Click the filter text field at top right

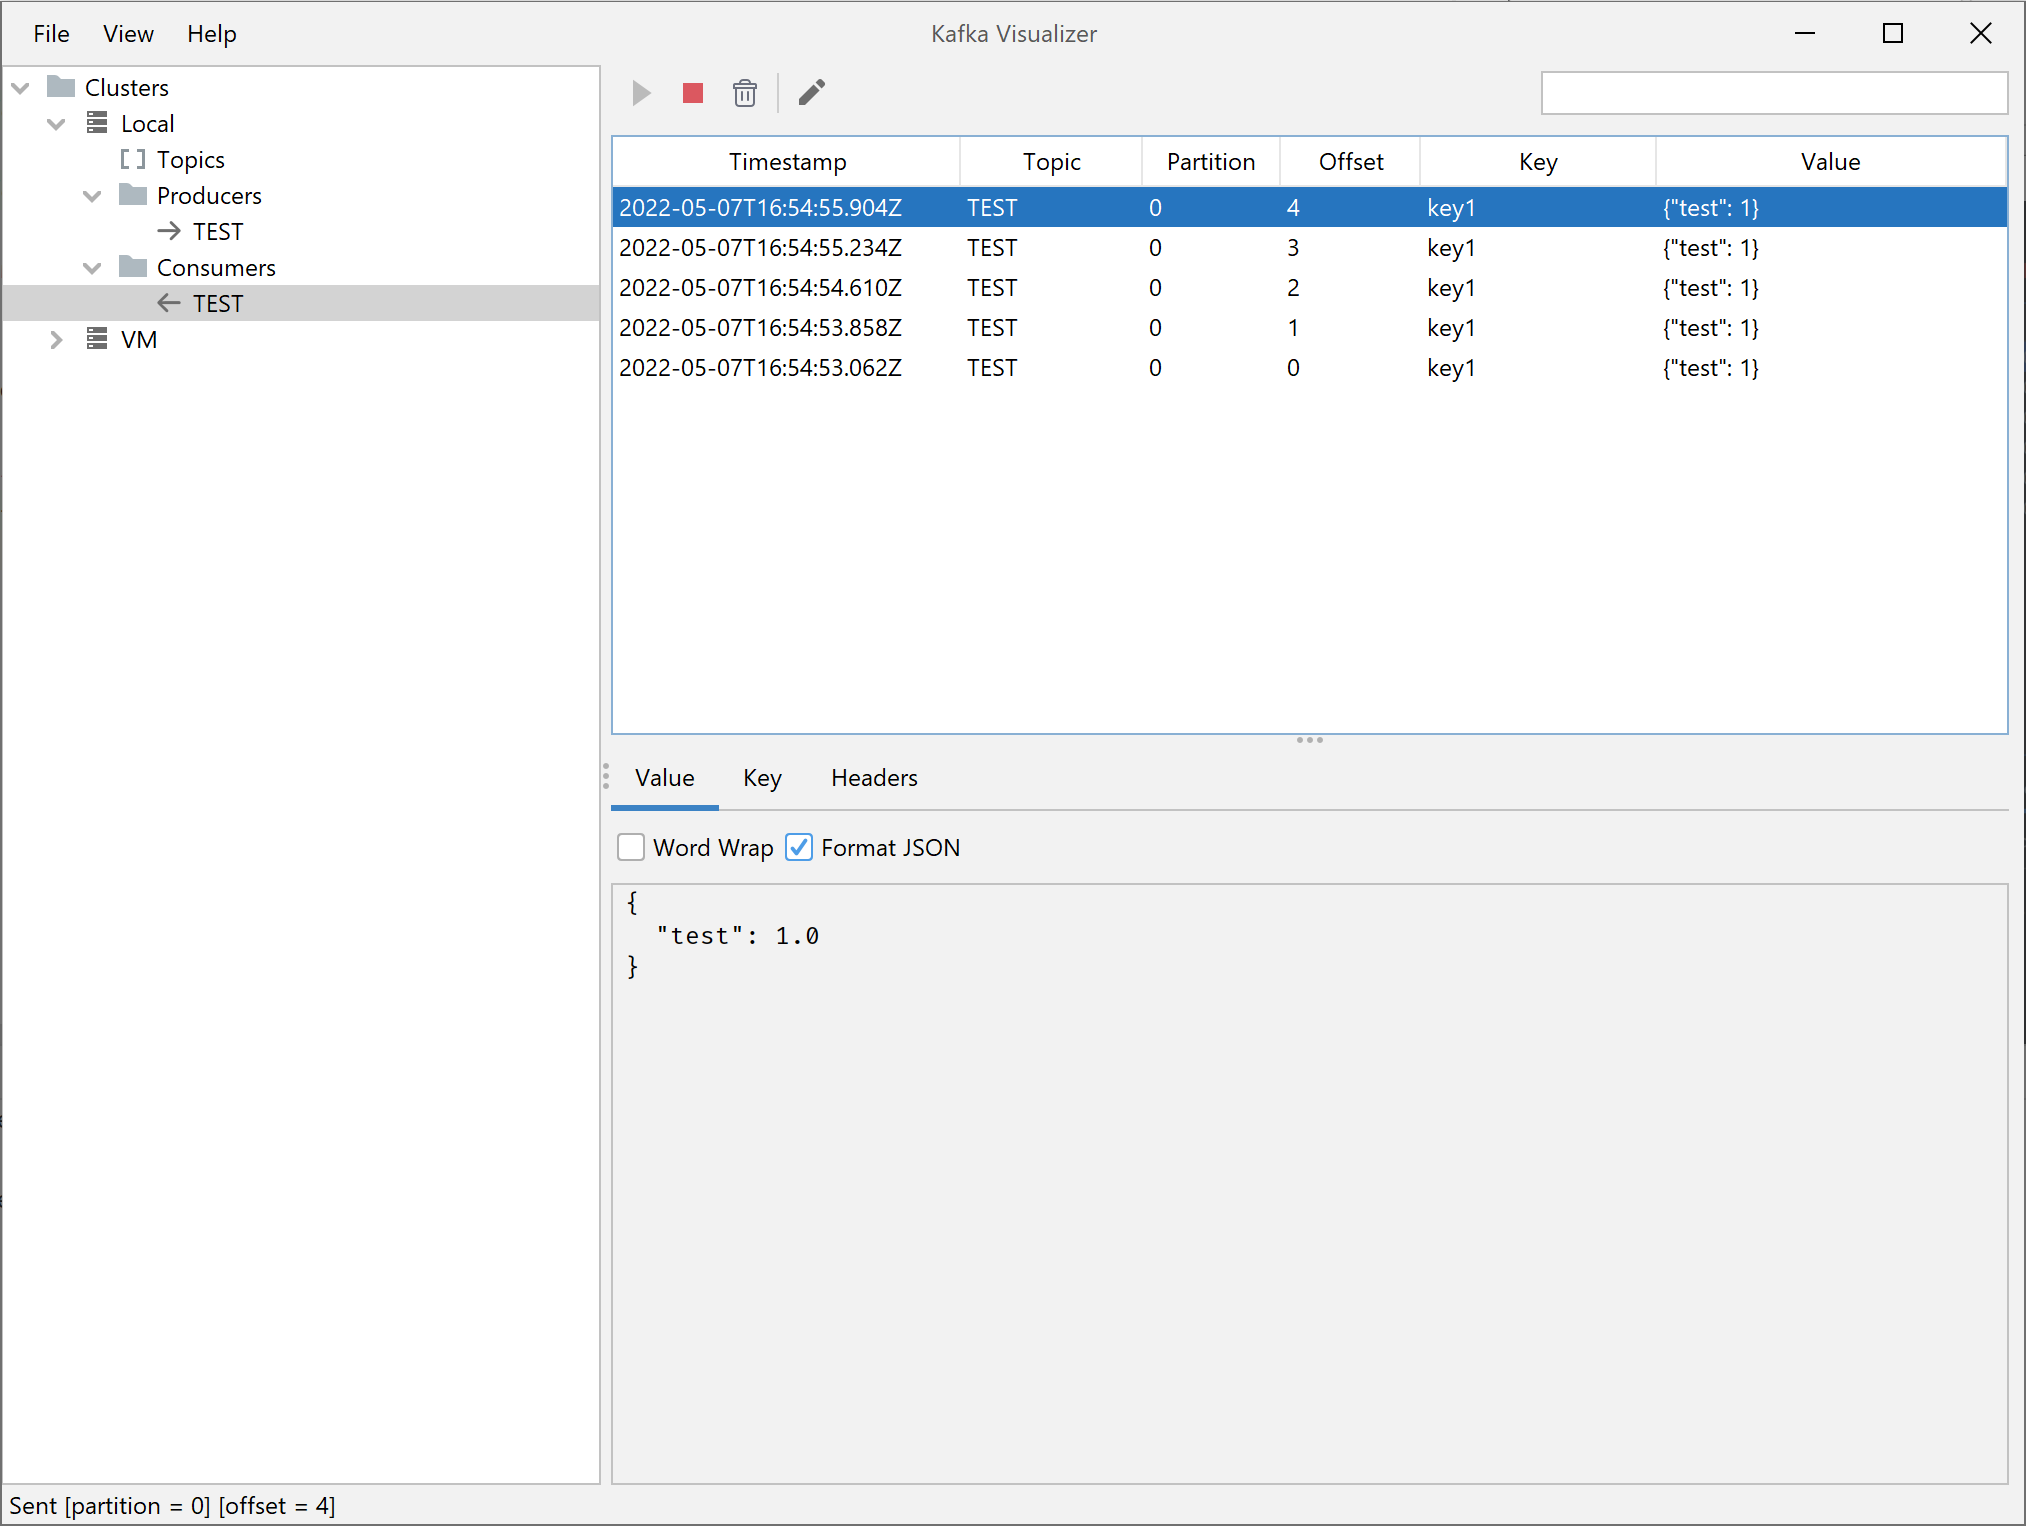tap(1773, 93)
